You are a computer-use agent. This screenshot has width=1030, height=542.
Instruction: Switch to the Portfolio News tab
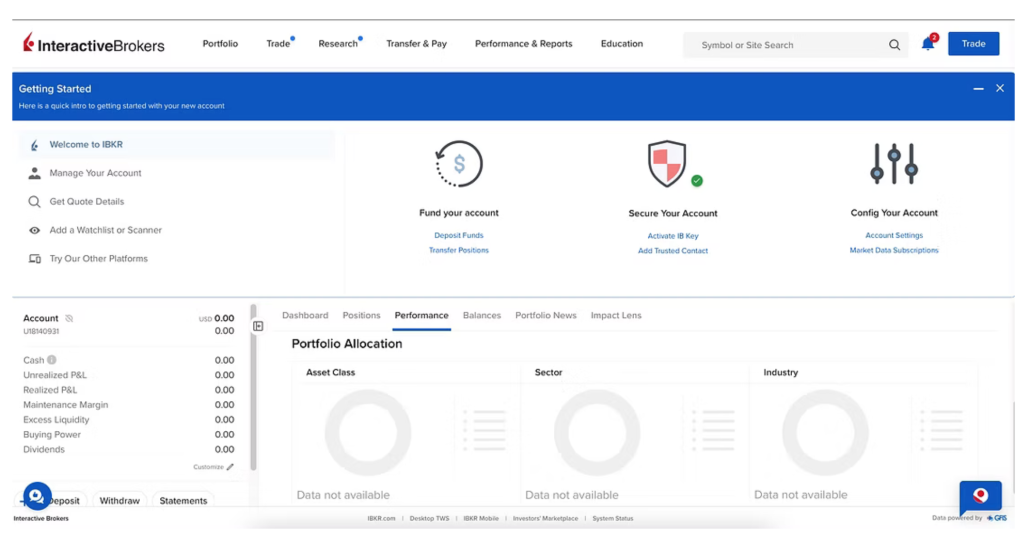tap(546, 315)
